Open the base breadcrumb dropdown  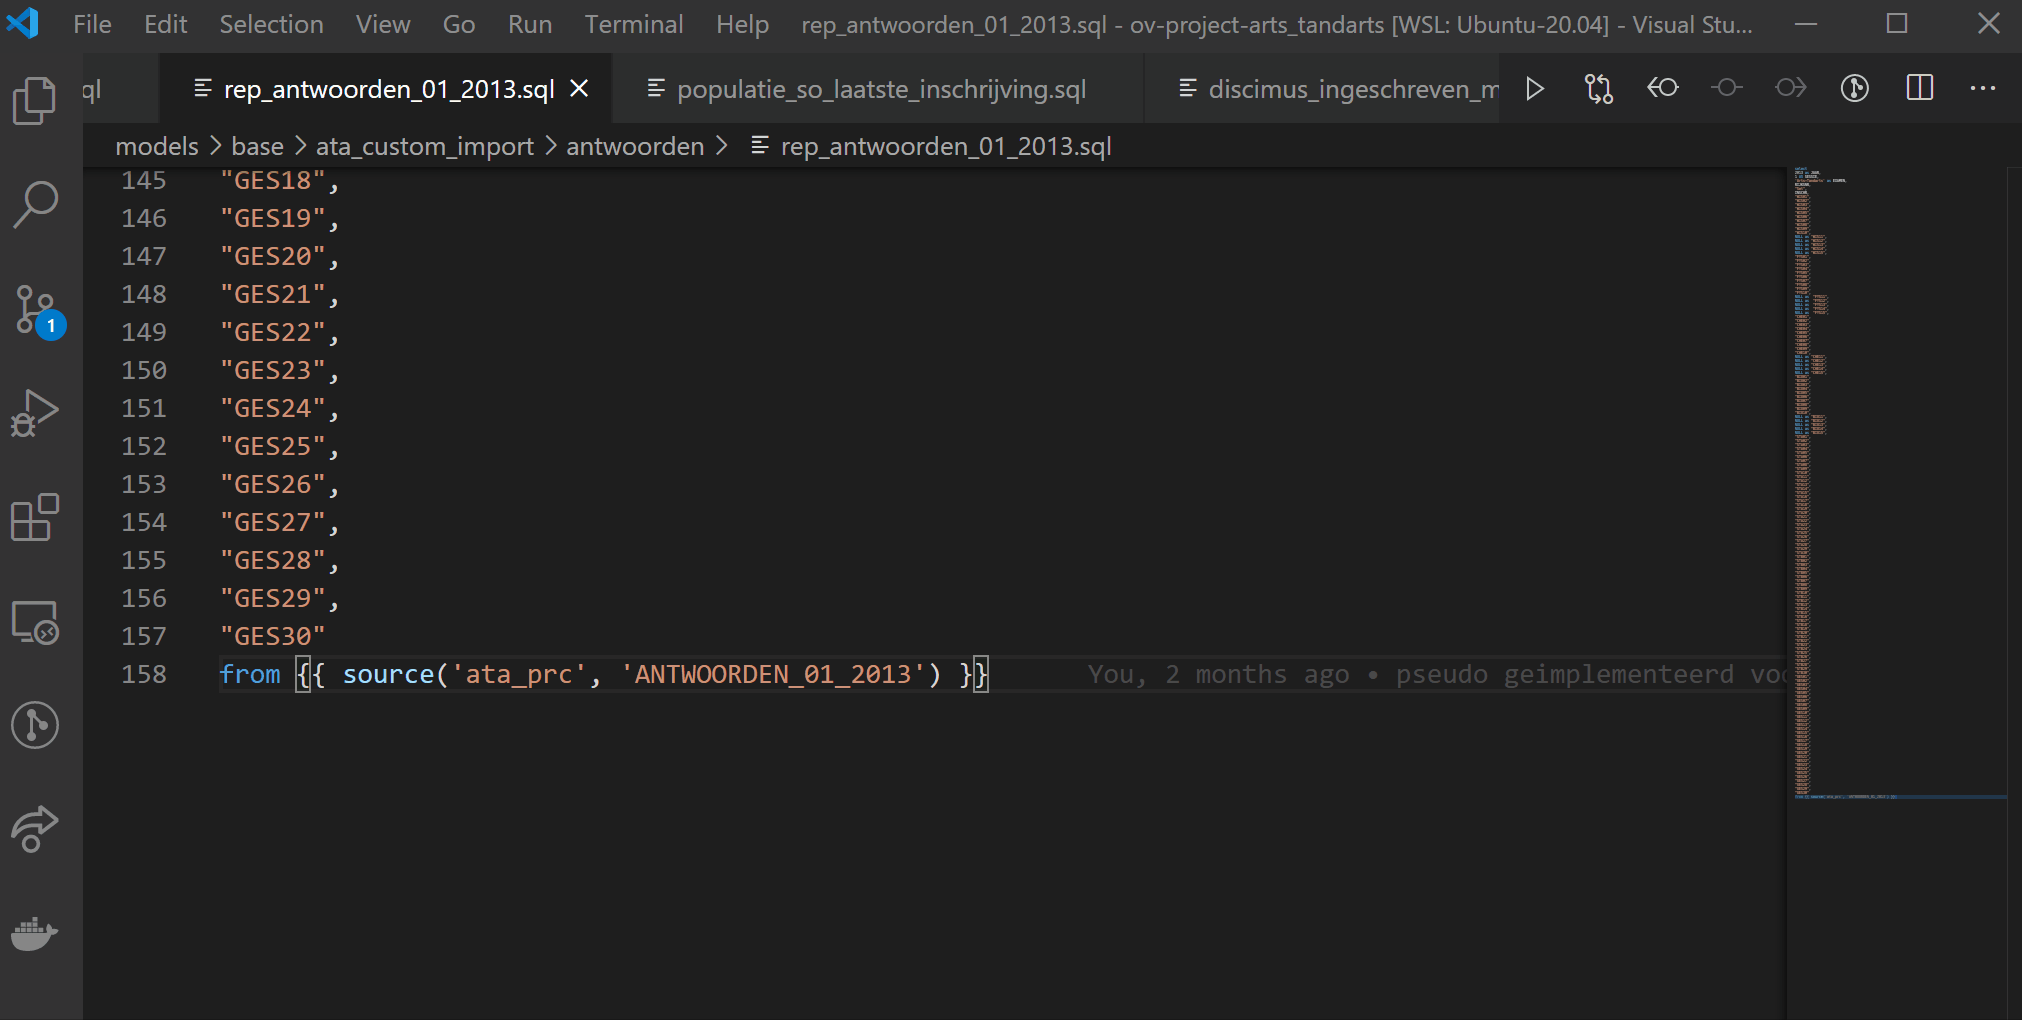click(x=257, y=146)
